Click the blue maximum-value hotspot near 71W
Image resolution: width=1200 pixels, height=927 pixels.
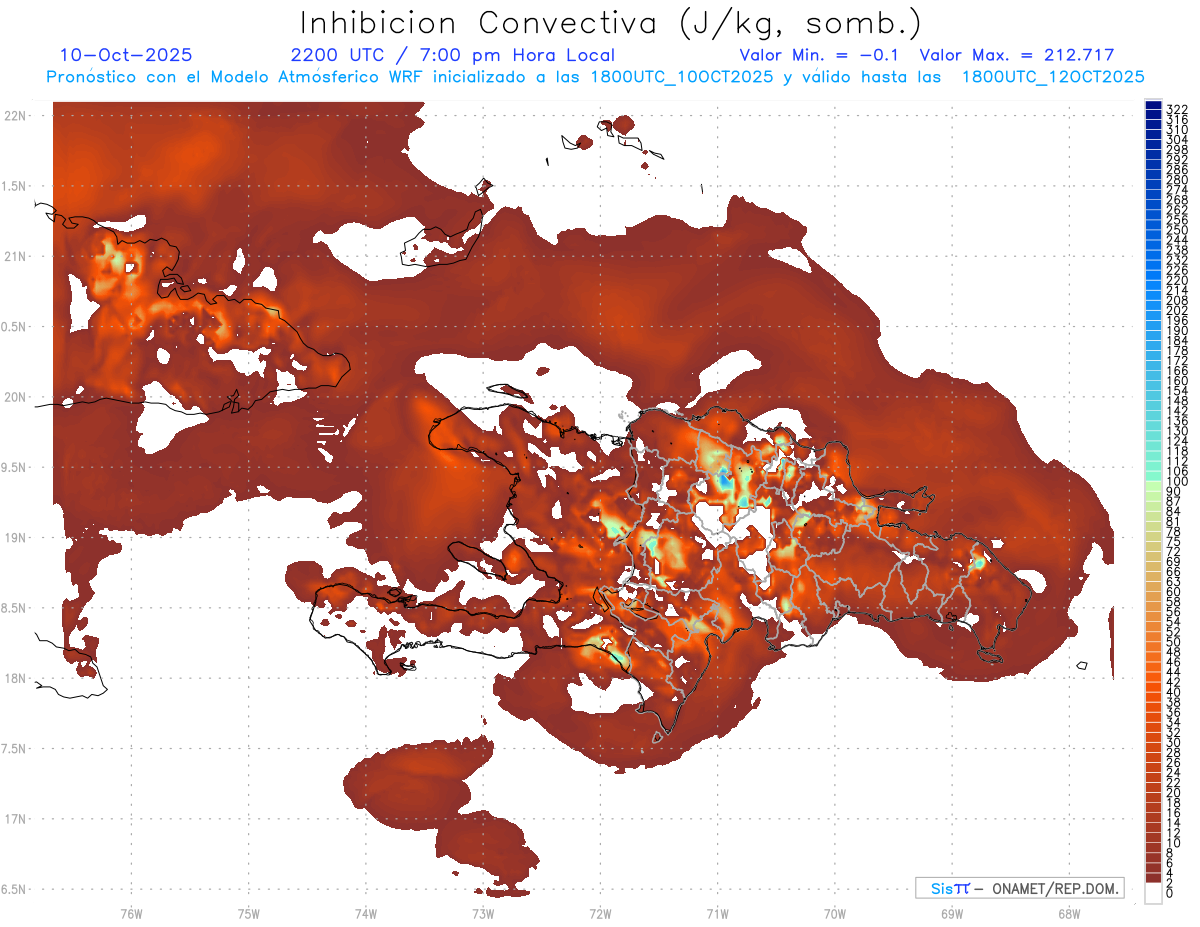pyautogui.click(x=722, y=480)
